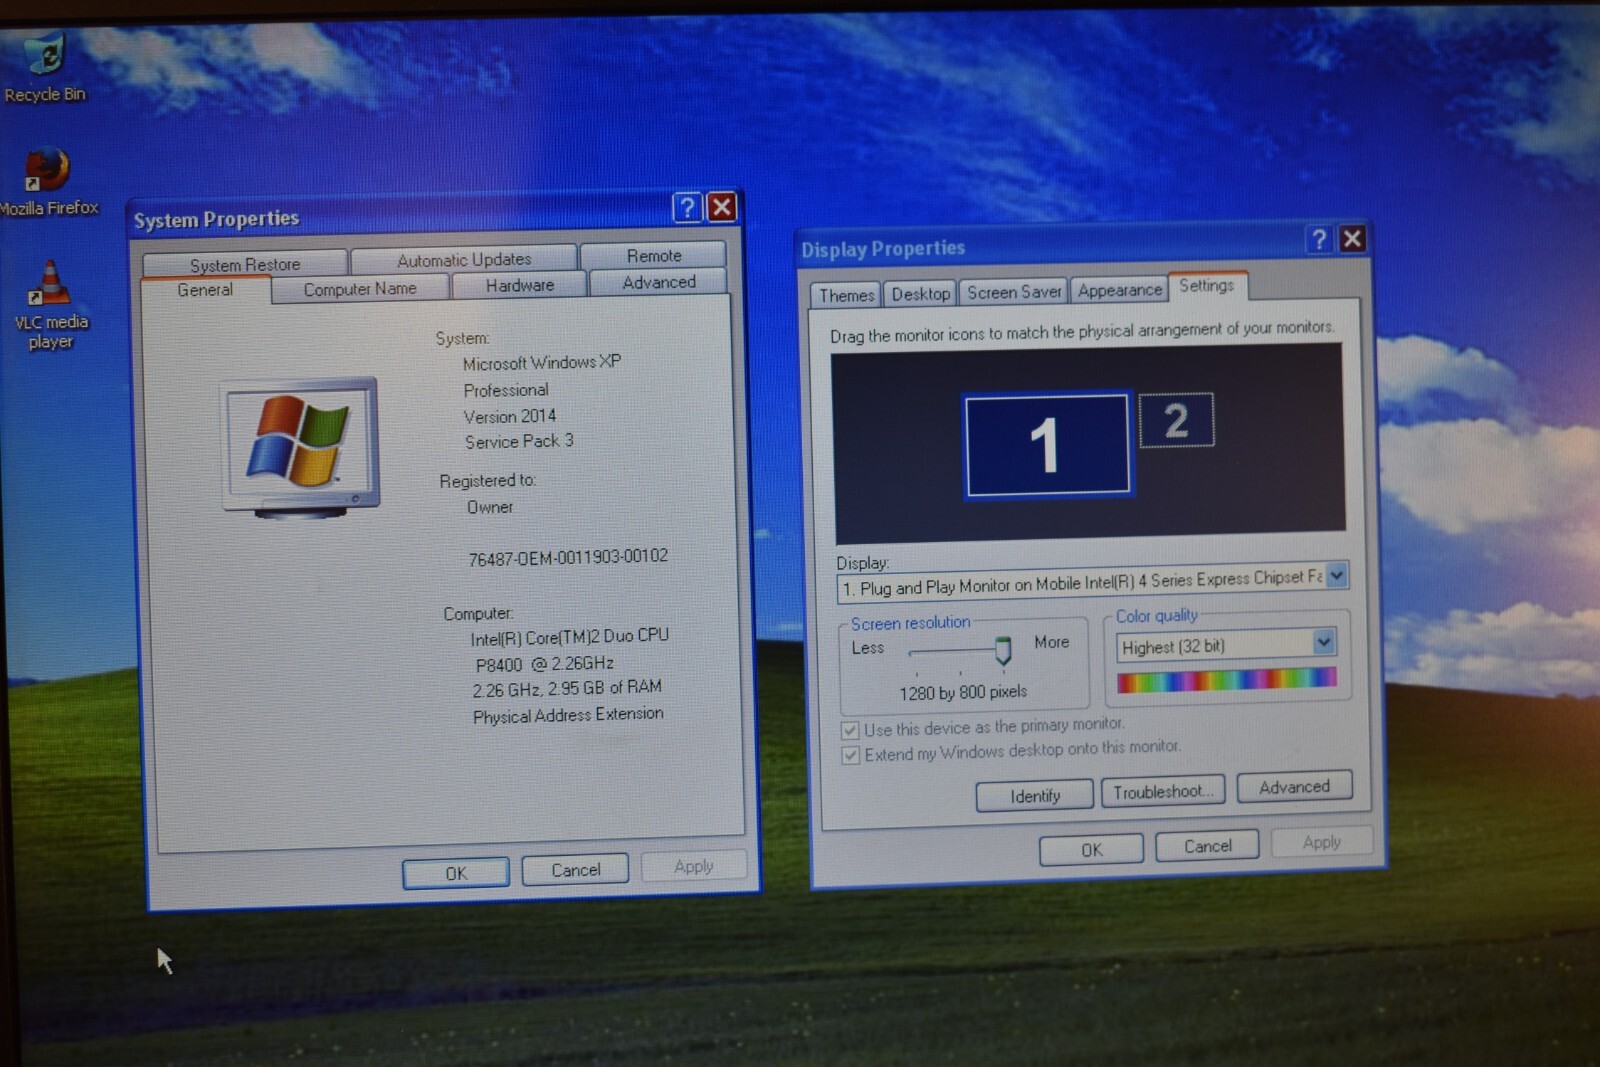
Task: Click the Display Properties help question-mark button
Action: click(x=1319, y=239)
